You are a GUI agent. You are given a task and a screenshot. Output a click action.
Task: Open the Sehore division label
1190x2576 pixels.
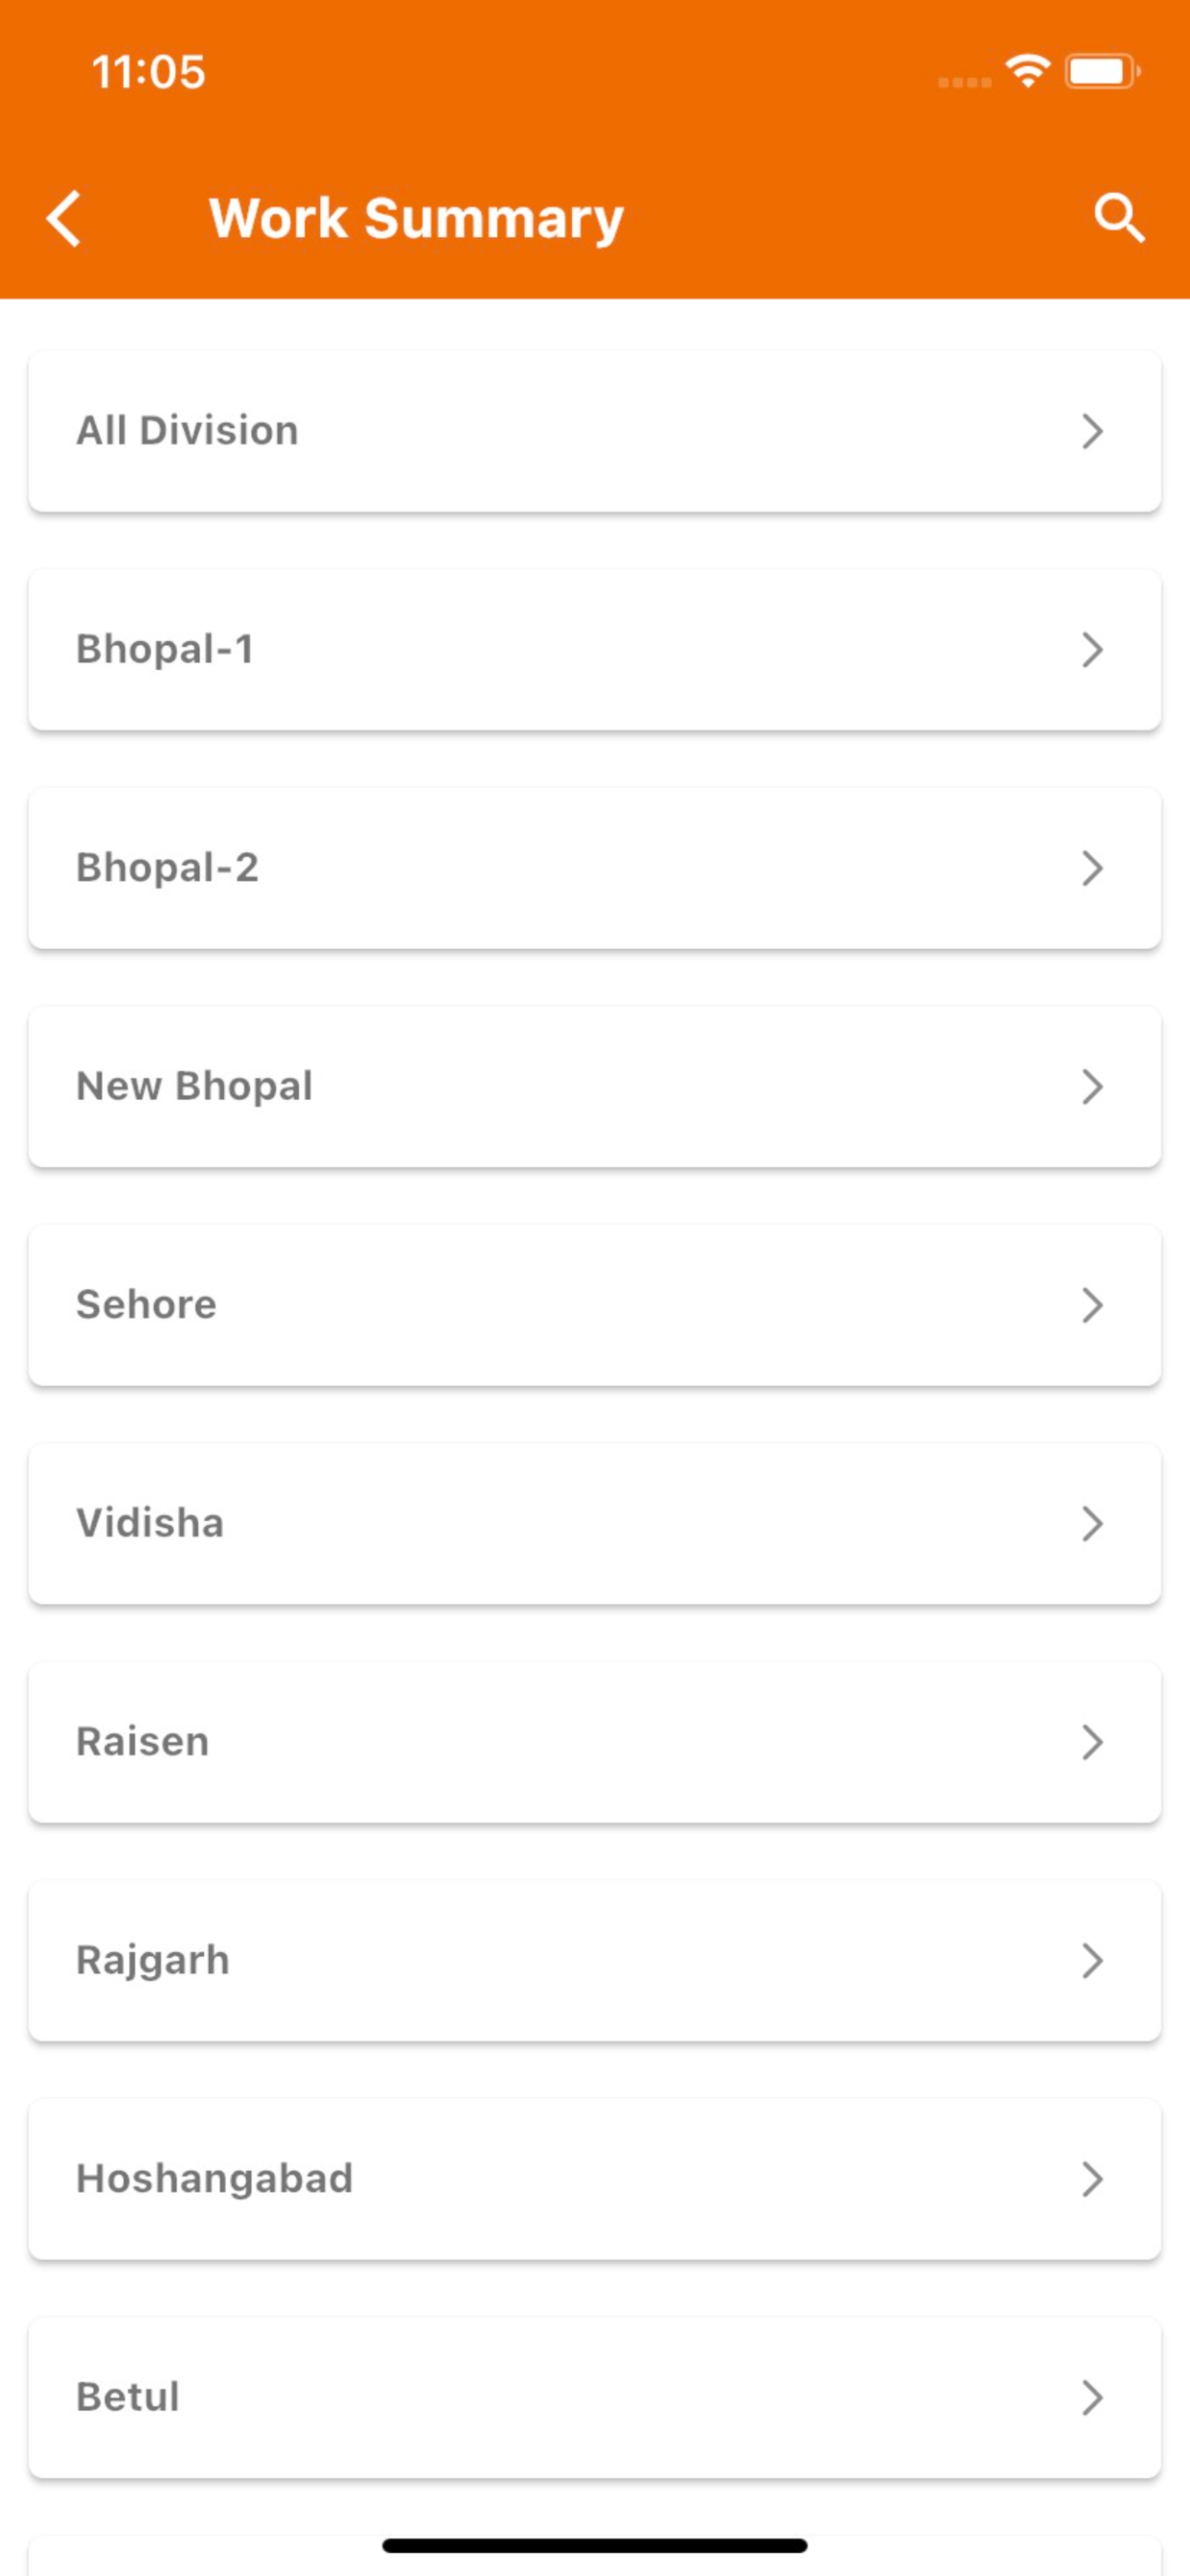(147, 1305)
